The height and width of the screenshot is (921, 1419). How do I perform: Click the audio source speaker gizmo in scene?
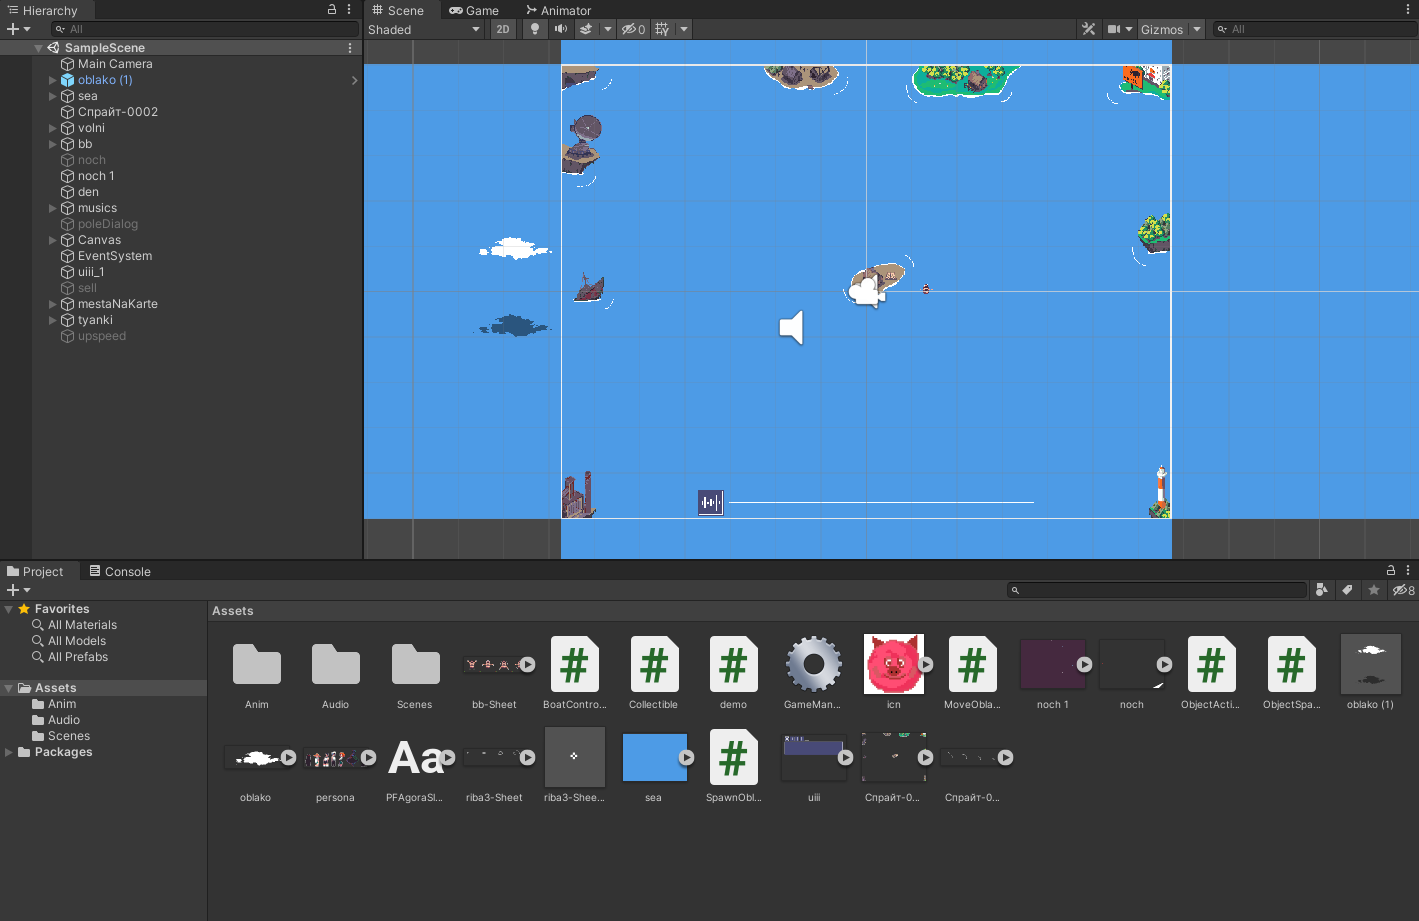click(x=791, y=327)
